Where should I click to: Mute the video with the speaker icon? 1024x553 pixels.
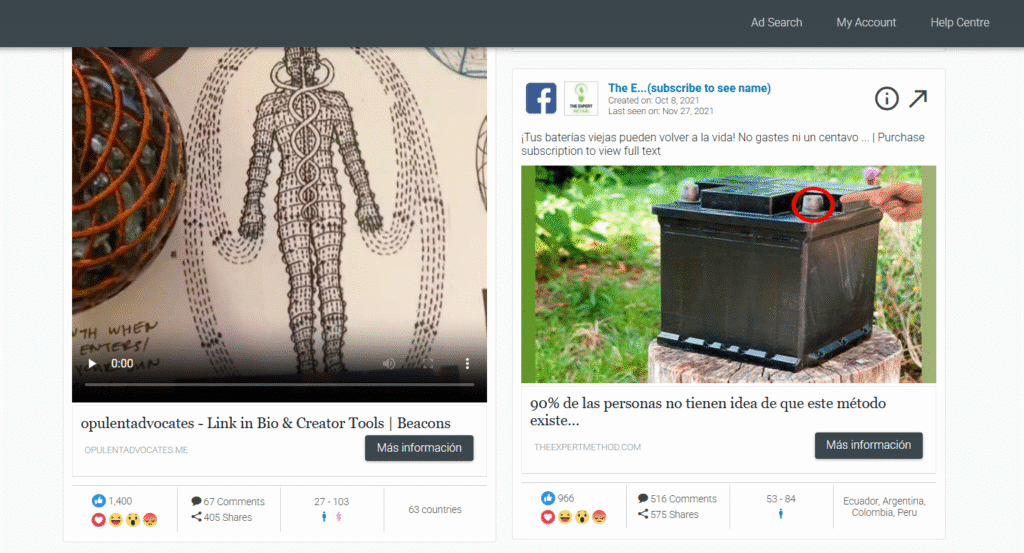click(389, 364)
